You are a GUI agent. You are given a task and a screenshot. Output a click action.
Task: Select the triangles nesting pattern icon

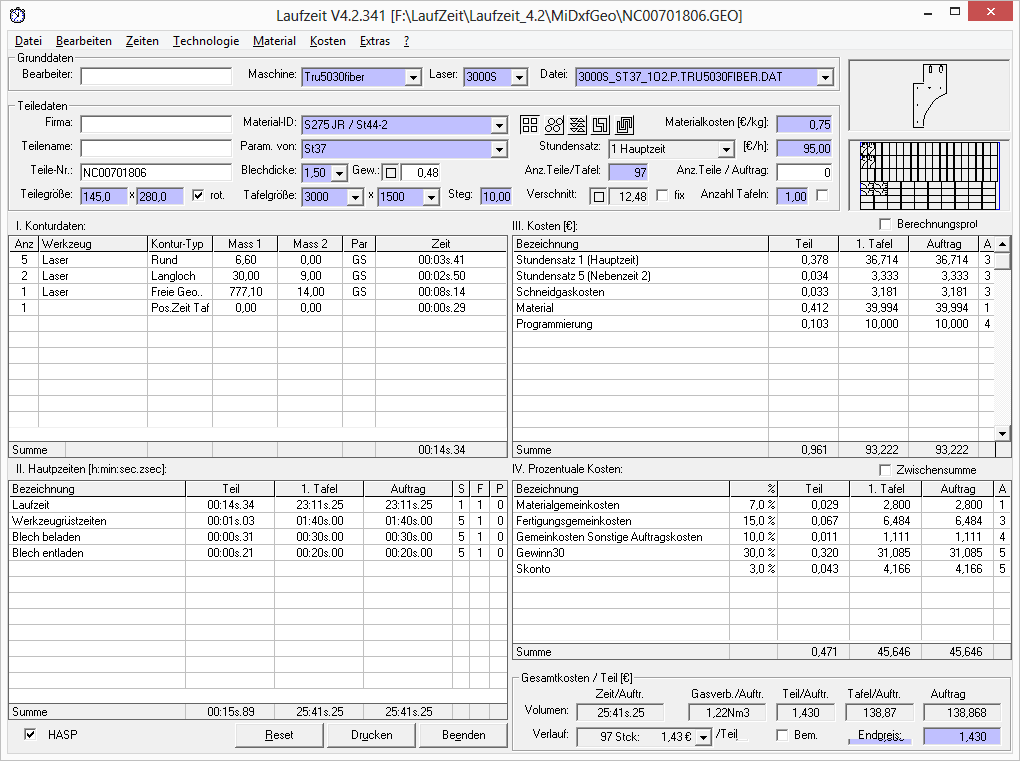pos(578,124)
